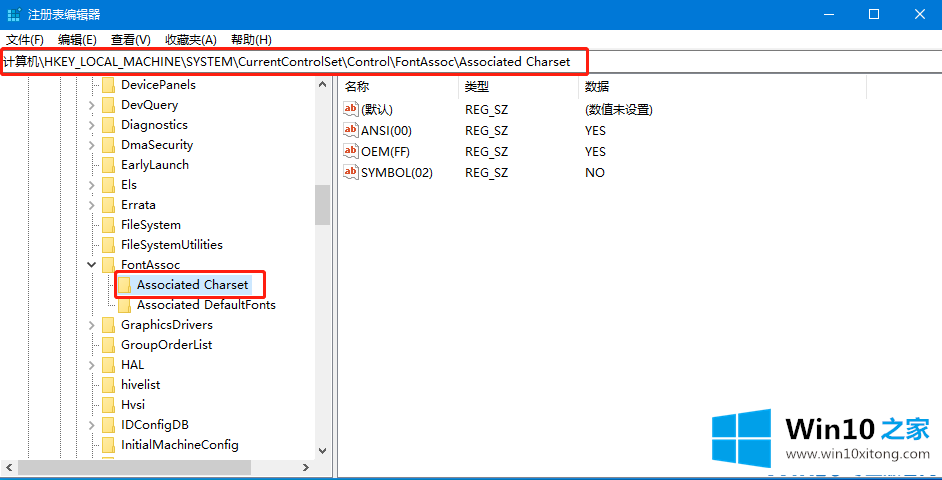Select the FileSystem folder icon

pyautogui.click(x=108, y=225)
